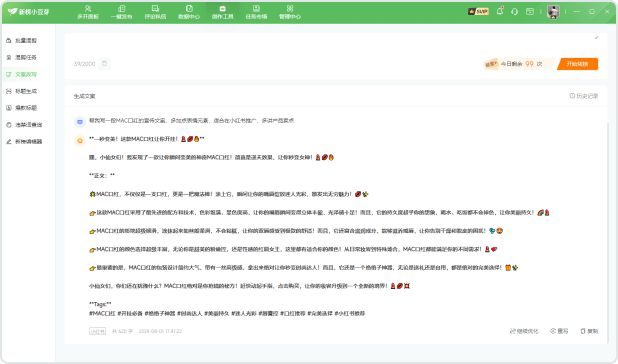Open 历史记录 history link
This screenshot has height=364, width=618.
584,96
